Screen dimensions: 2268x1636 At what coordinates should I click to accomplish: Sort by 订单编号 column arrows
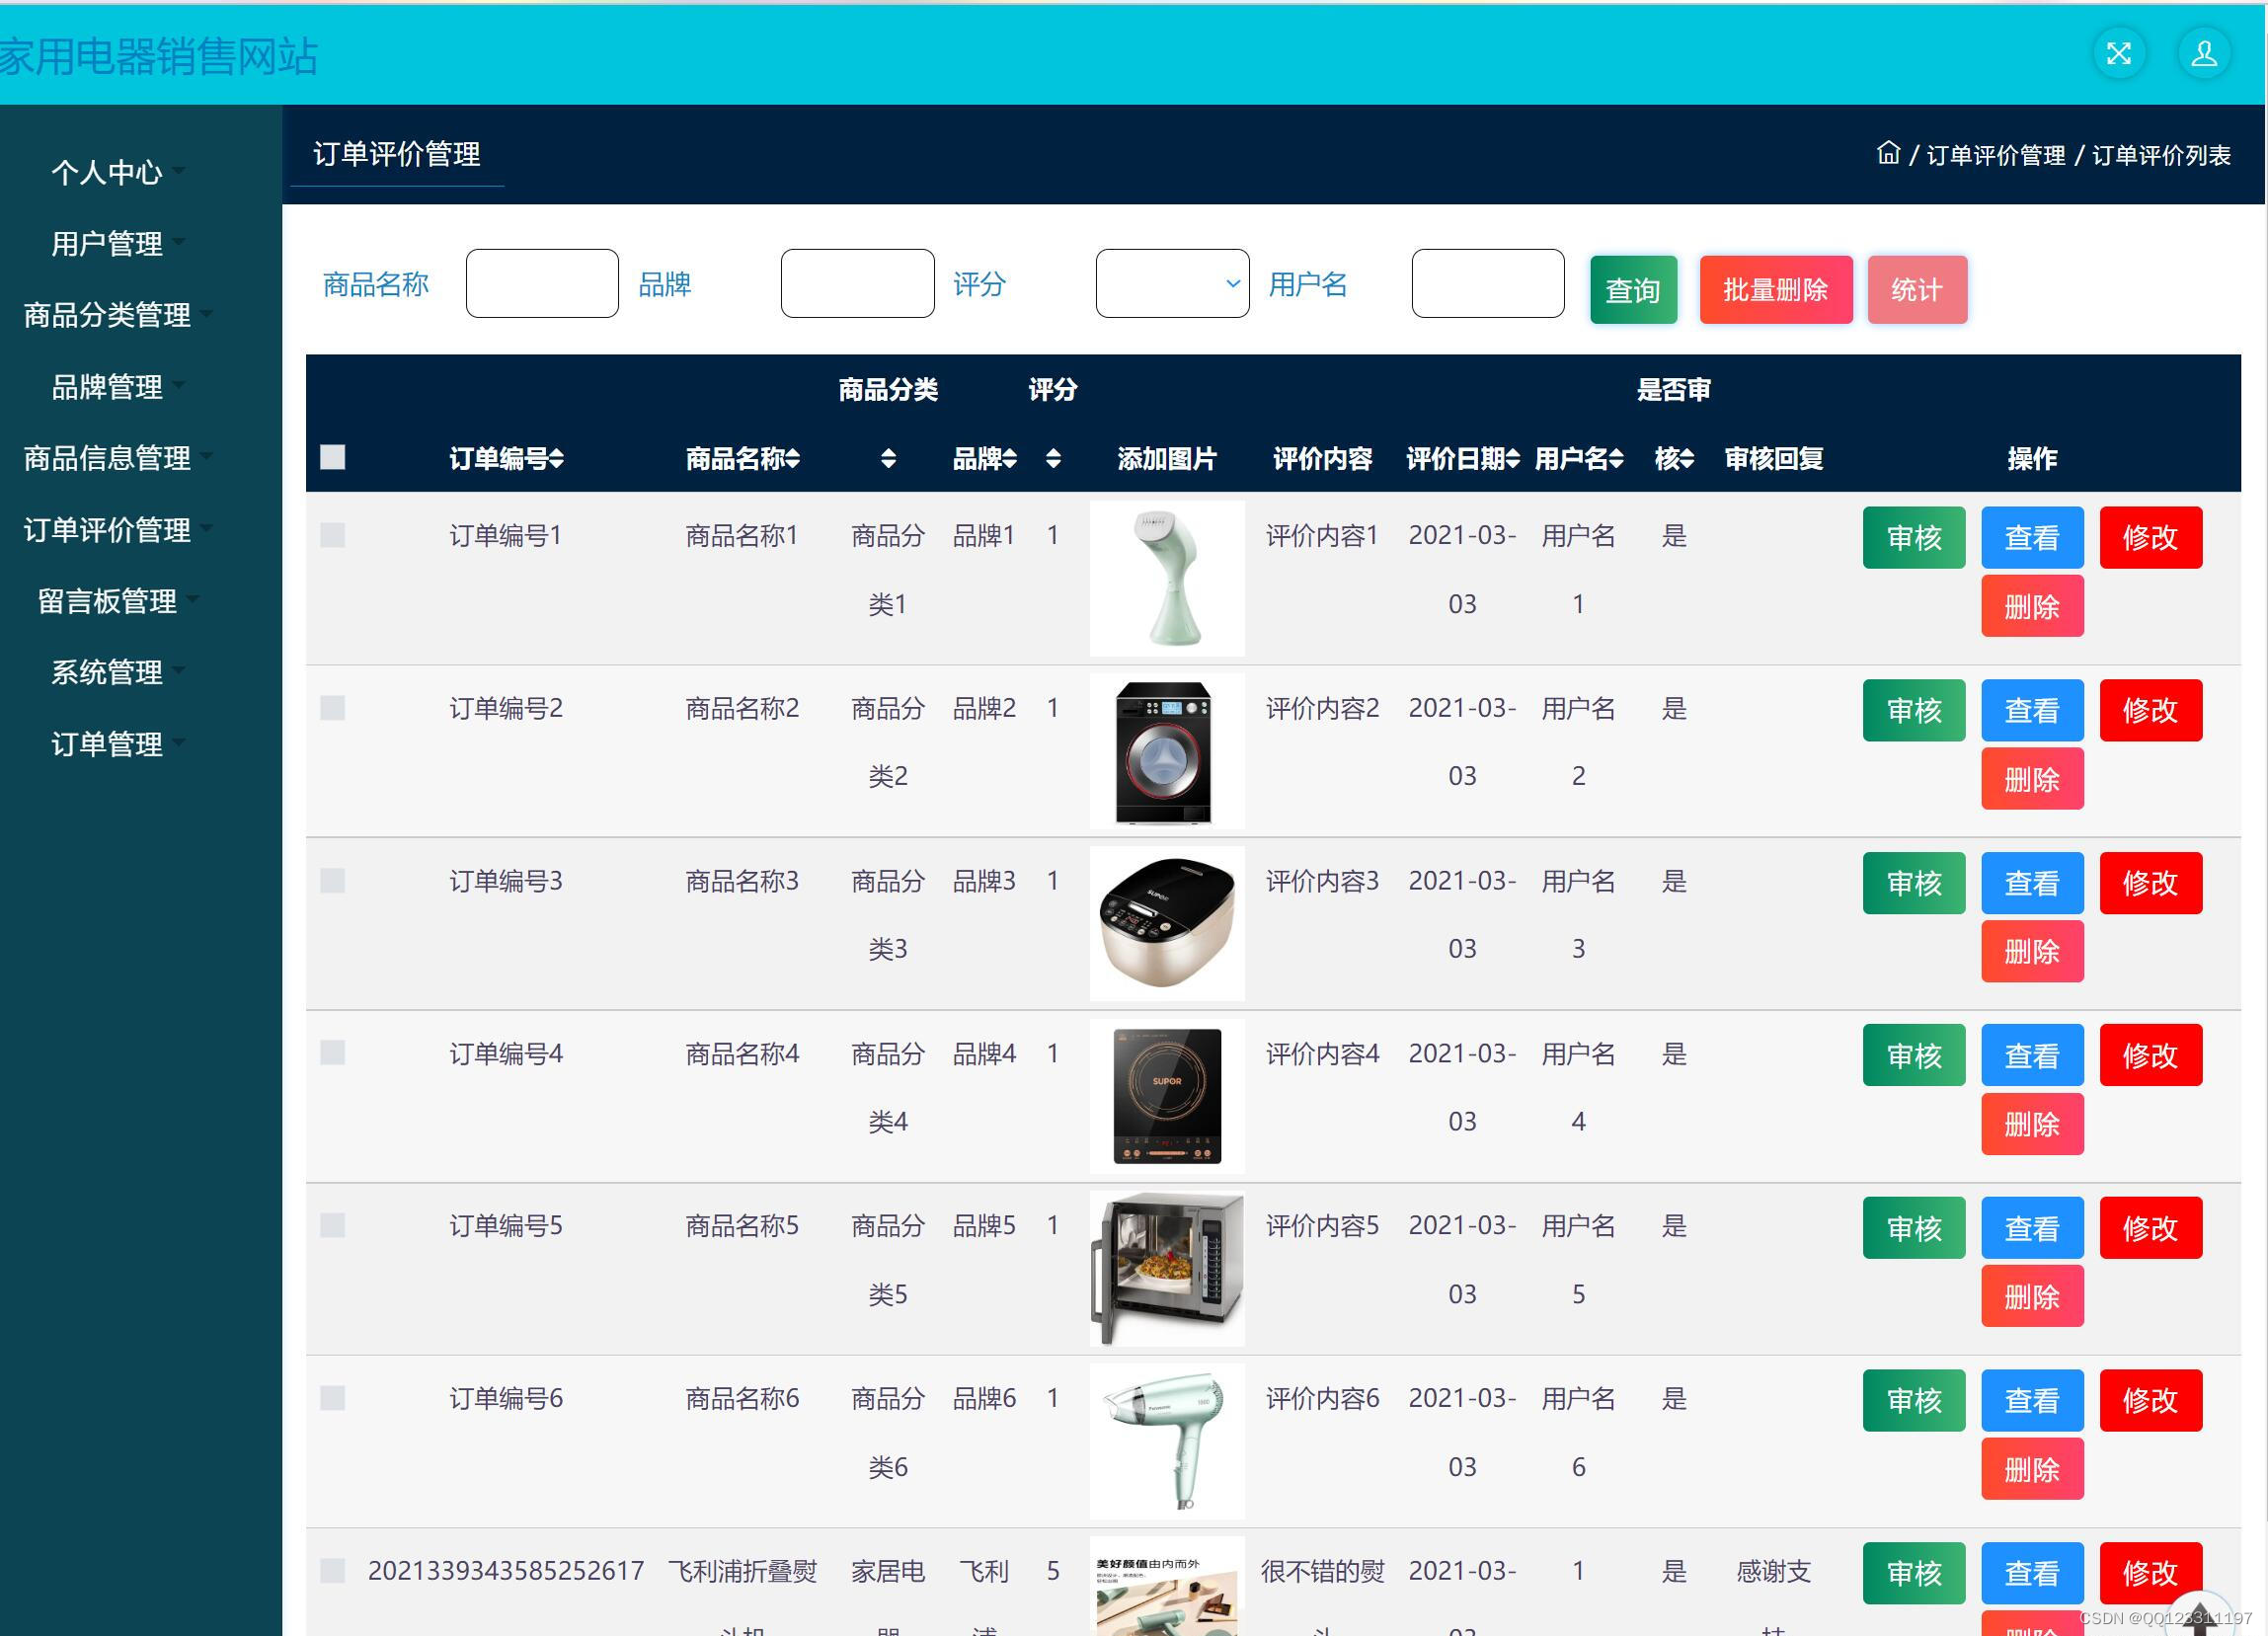[x=557, y=459]
